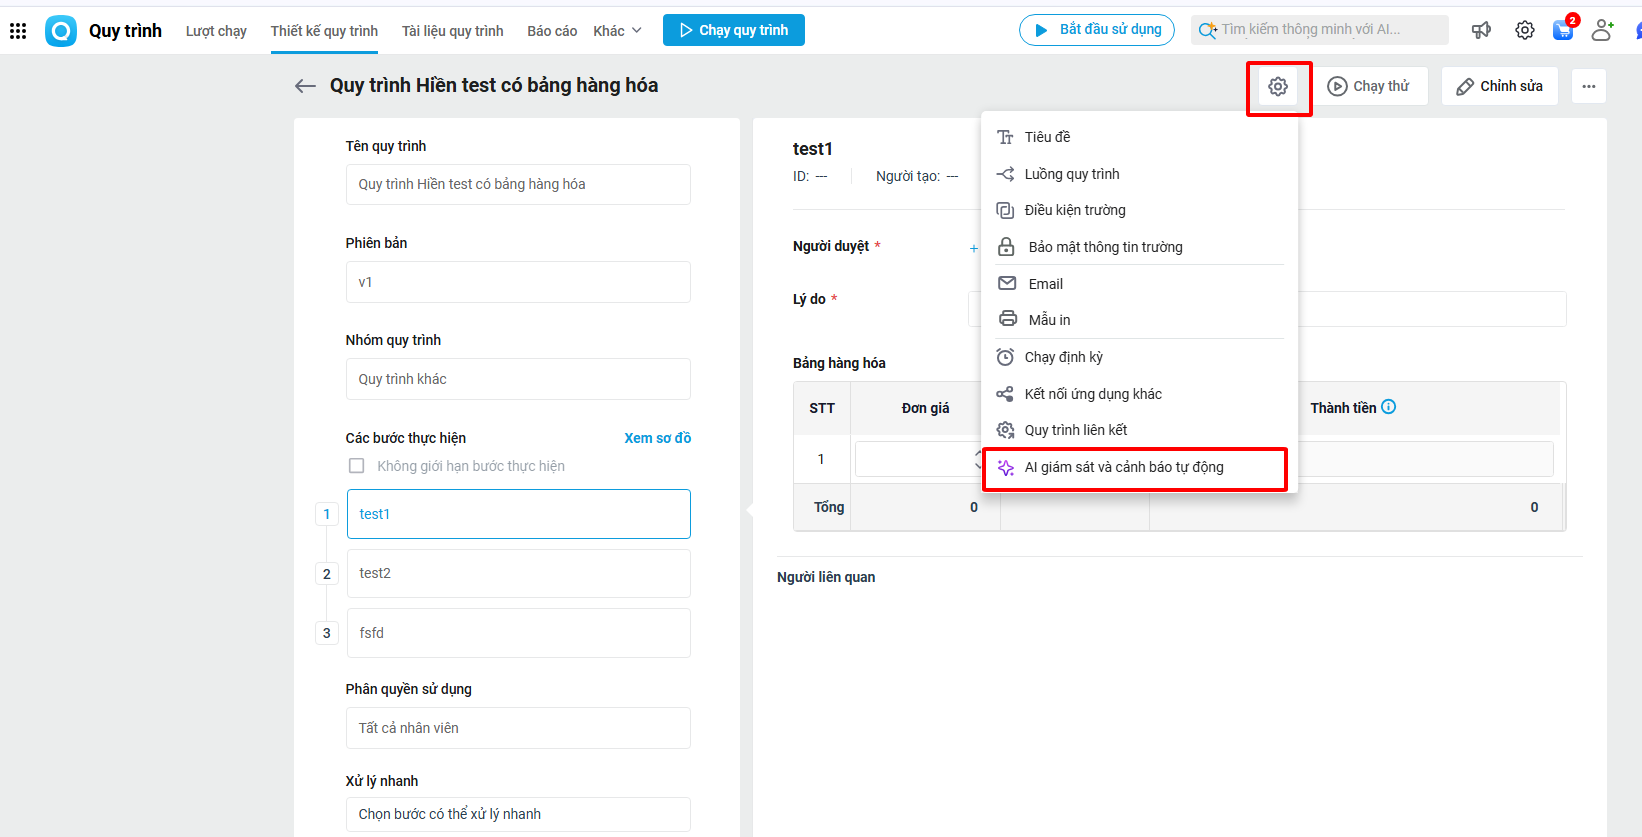Click the Chạy quy trình button
Image resolution: width=1642 pixels, height=837 pixels.
pos(733,30)
